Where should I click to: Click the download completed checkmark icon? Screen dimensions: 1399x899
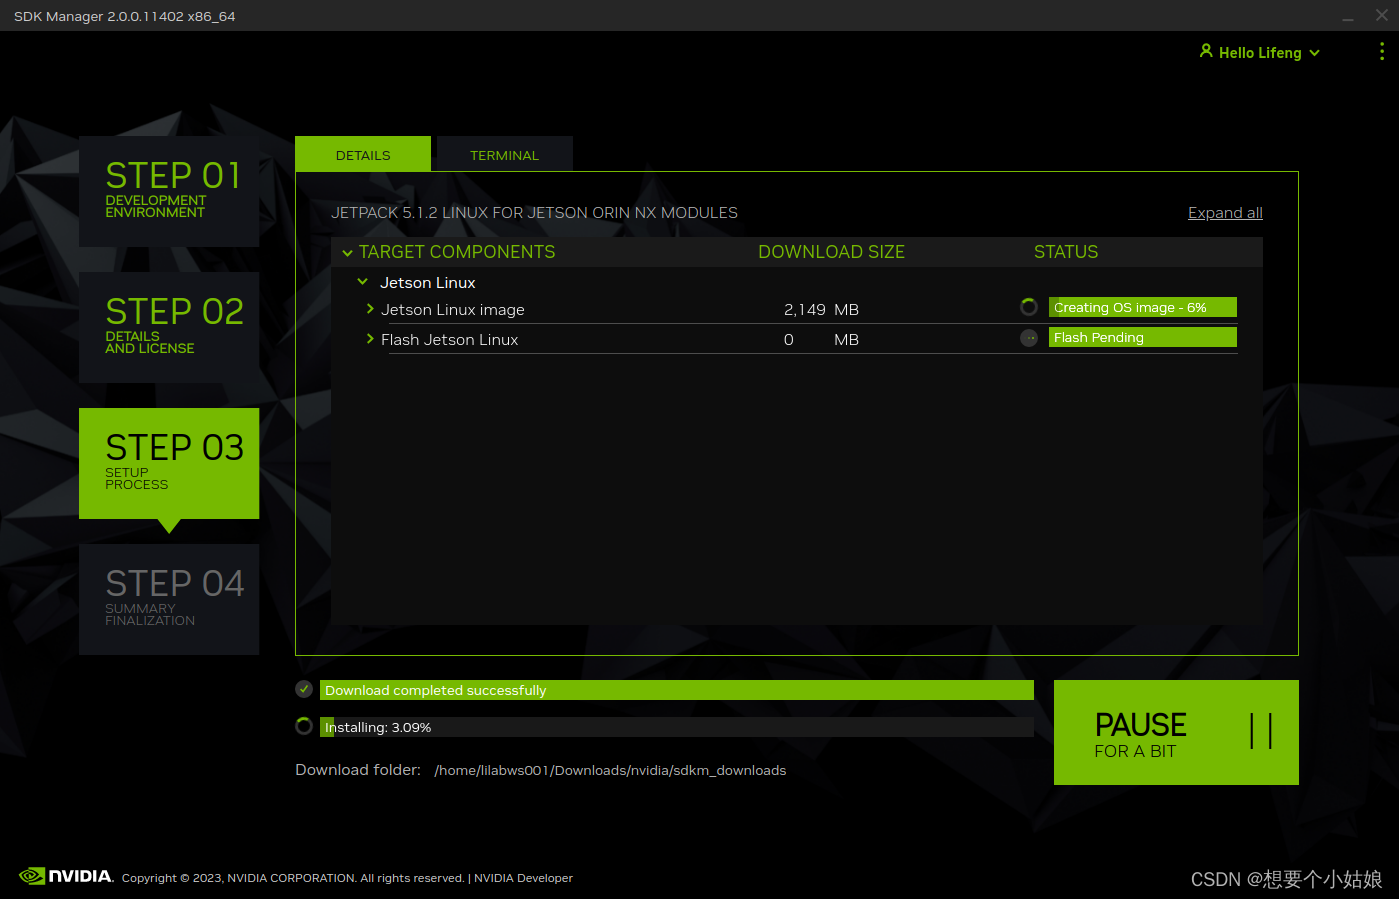(x=305, y=689)
